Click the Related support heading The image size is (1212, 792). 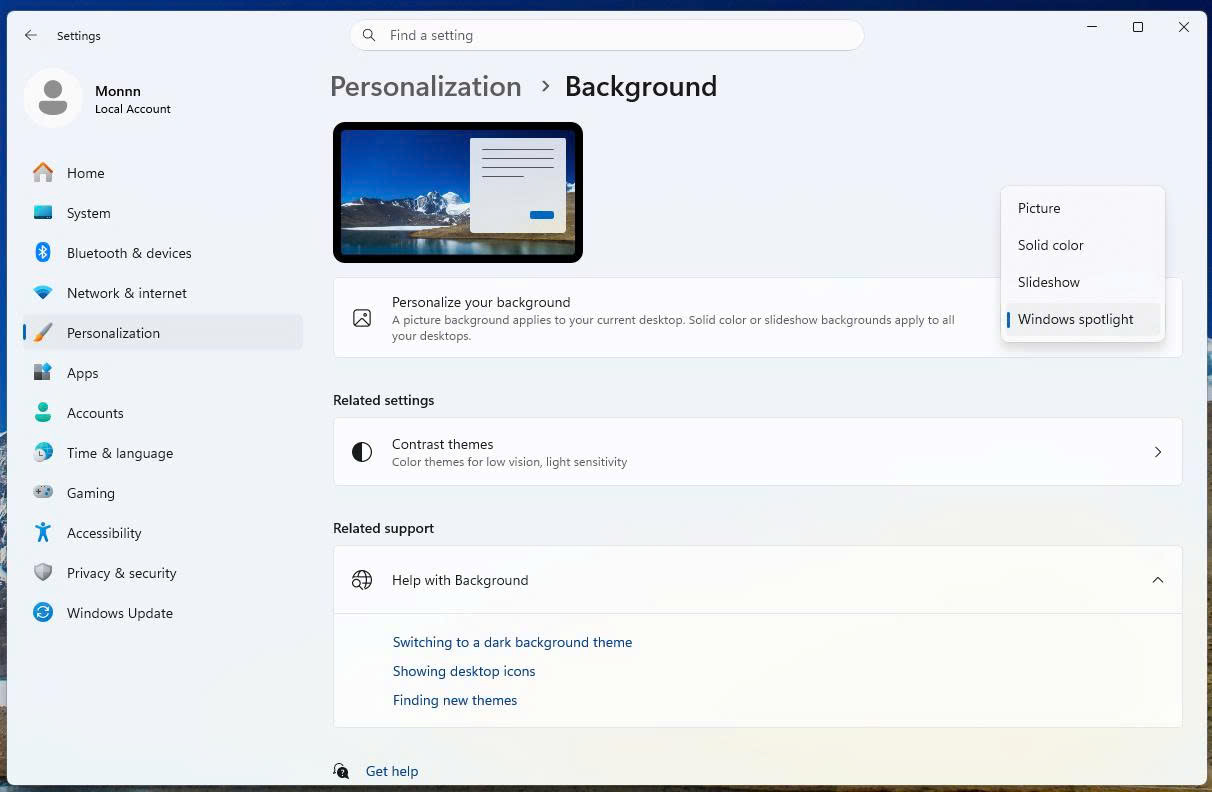[x=384, y=528]
